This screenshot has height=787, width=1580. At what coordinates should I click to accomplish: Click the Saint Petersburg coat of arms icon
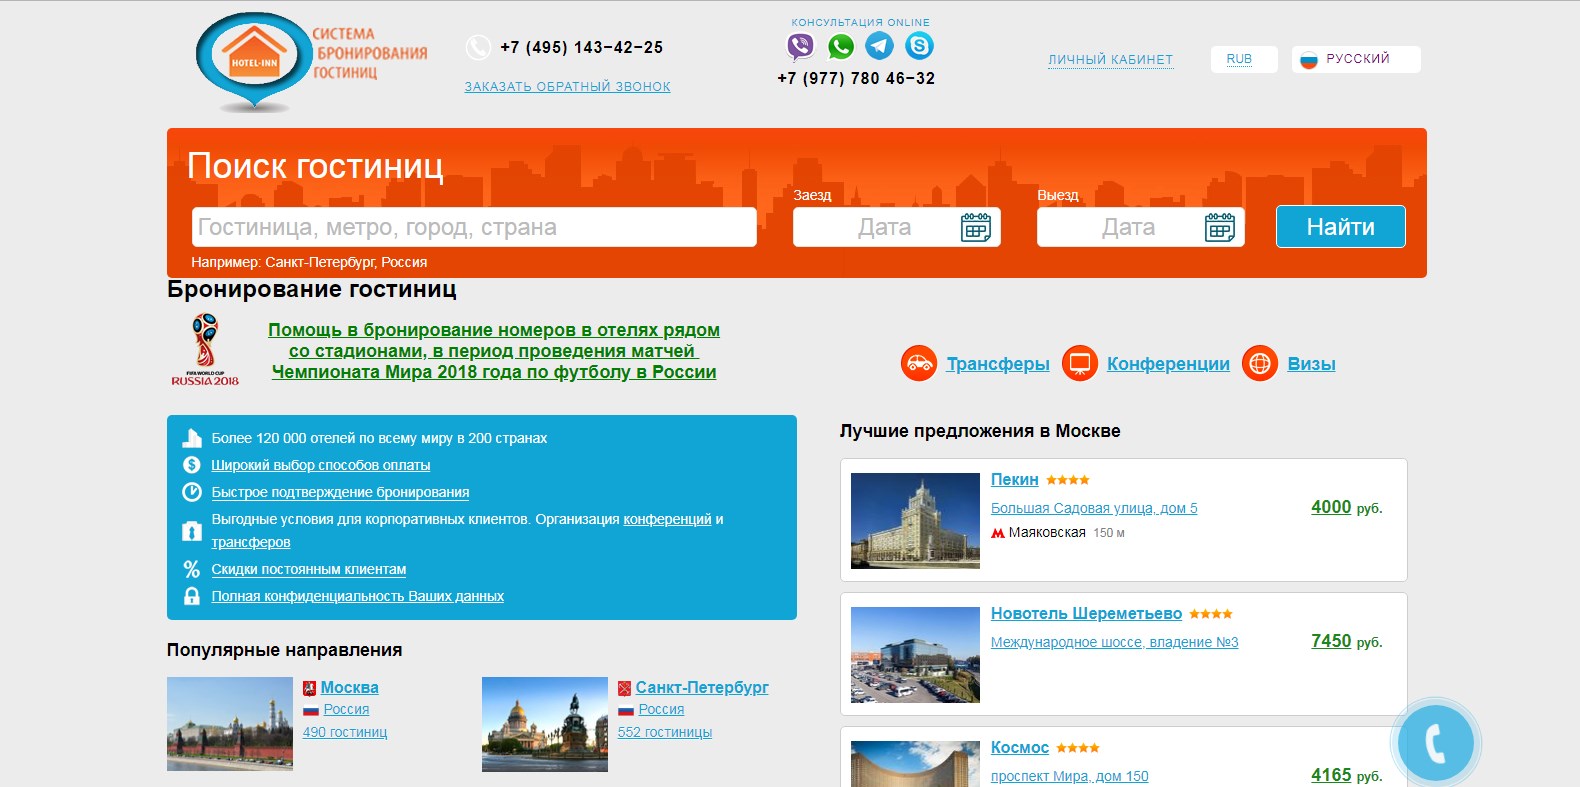coord(624,688)
